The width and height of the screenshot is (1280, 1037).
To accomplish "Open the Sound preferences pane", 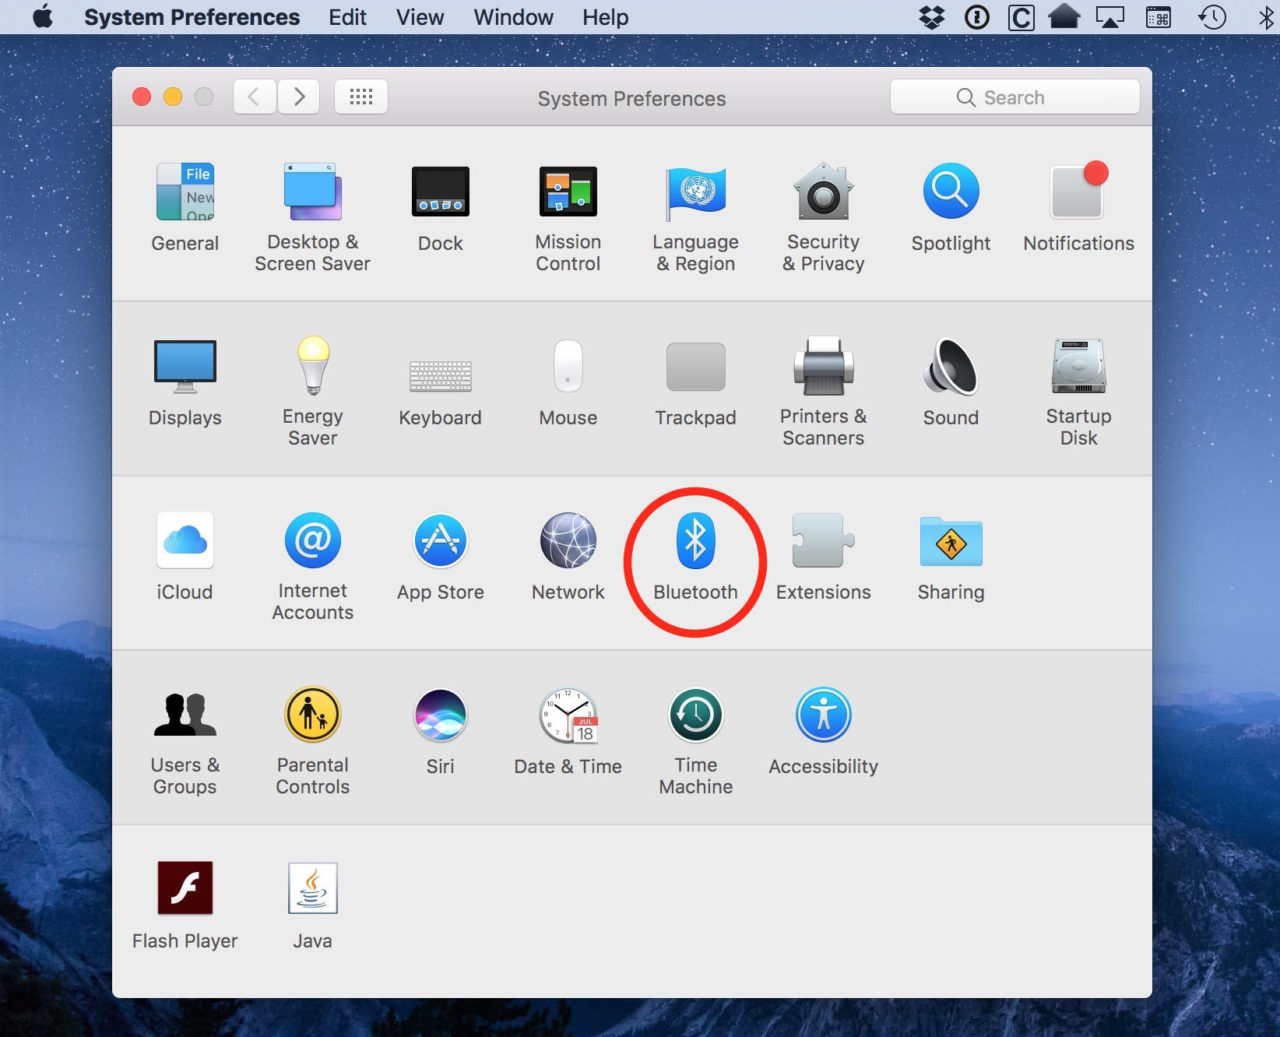I will click(x=951, y=383).
